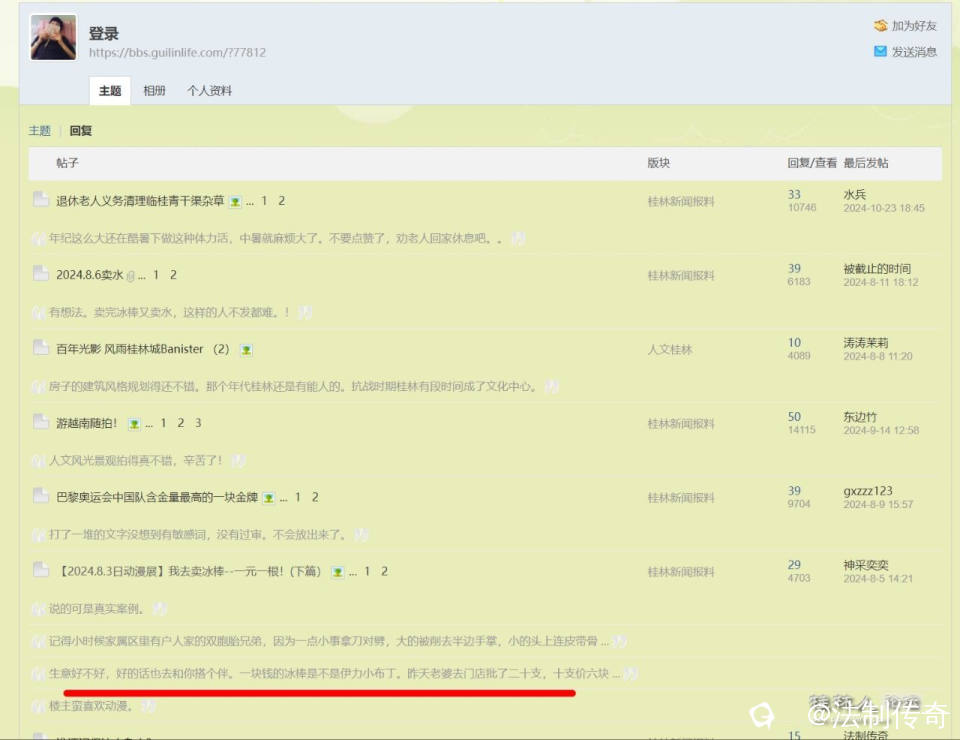Open last poster gxzzz123 profile
This screenshot has height=740, width=960.
pos(868,491)
